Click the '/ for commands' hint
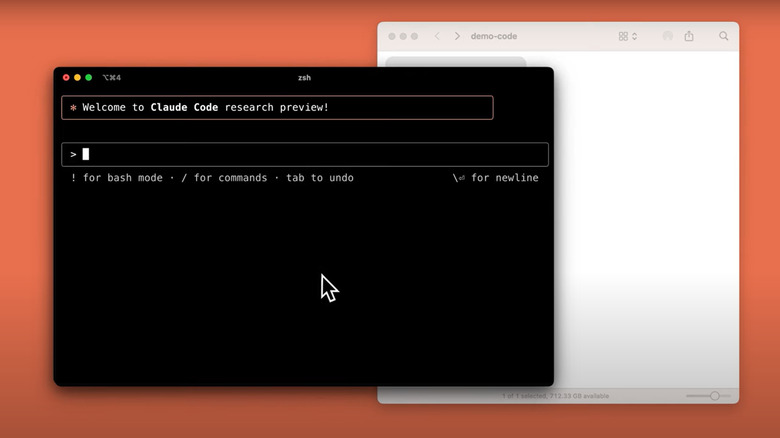The width and height of the screenshot is (780, 438). (x=224, y=178)
